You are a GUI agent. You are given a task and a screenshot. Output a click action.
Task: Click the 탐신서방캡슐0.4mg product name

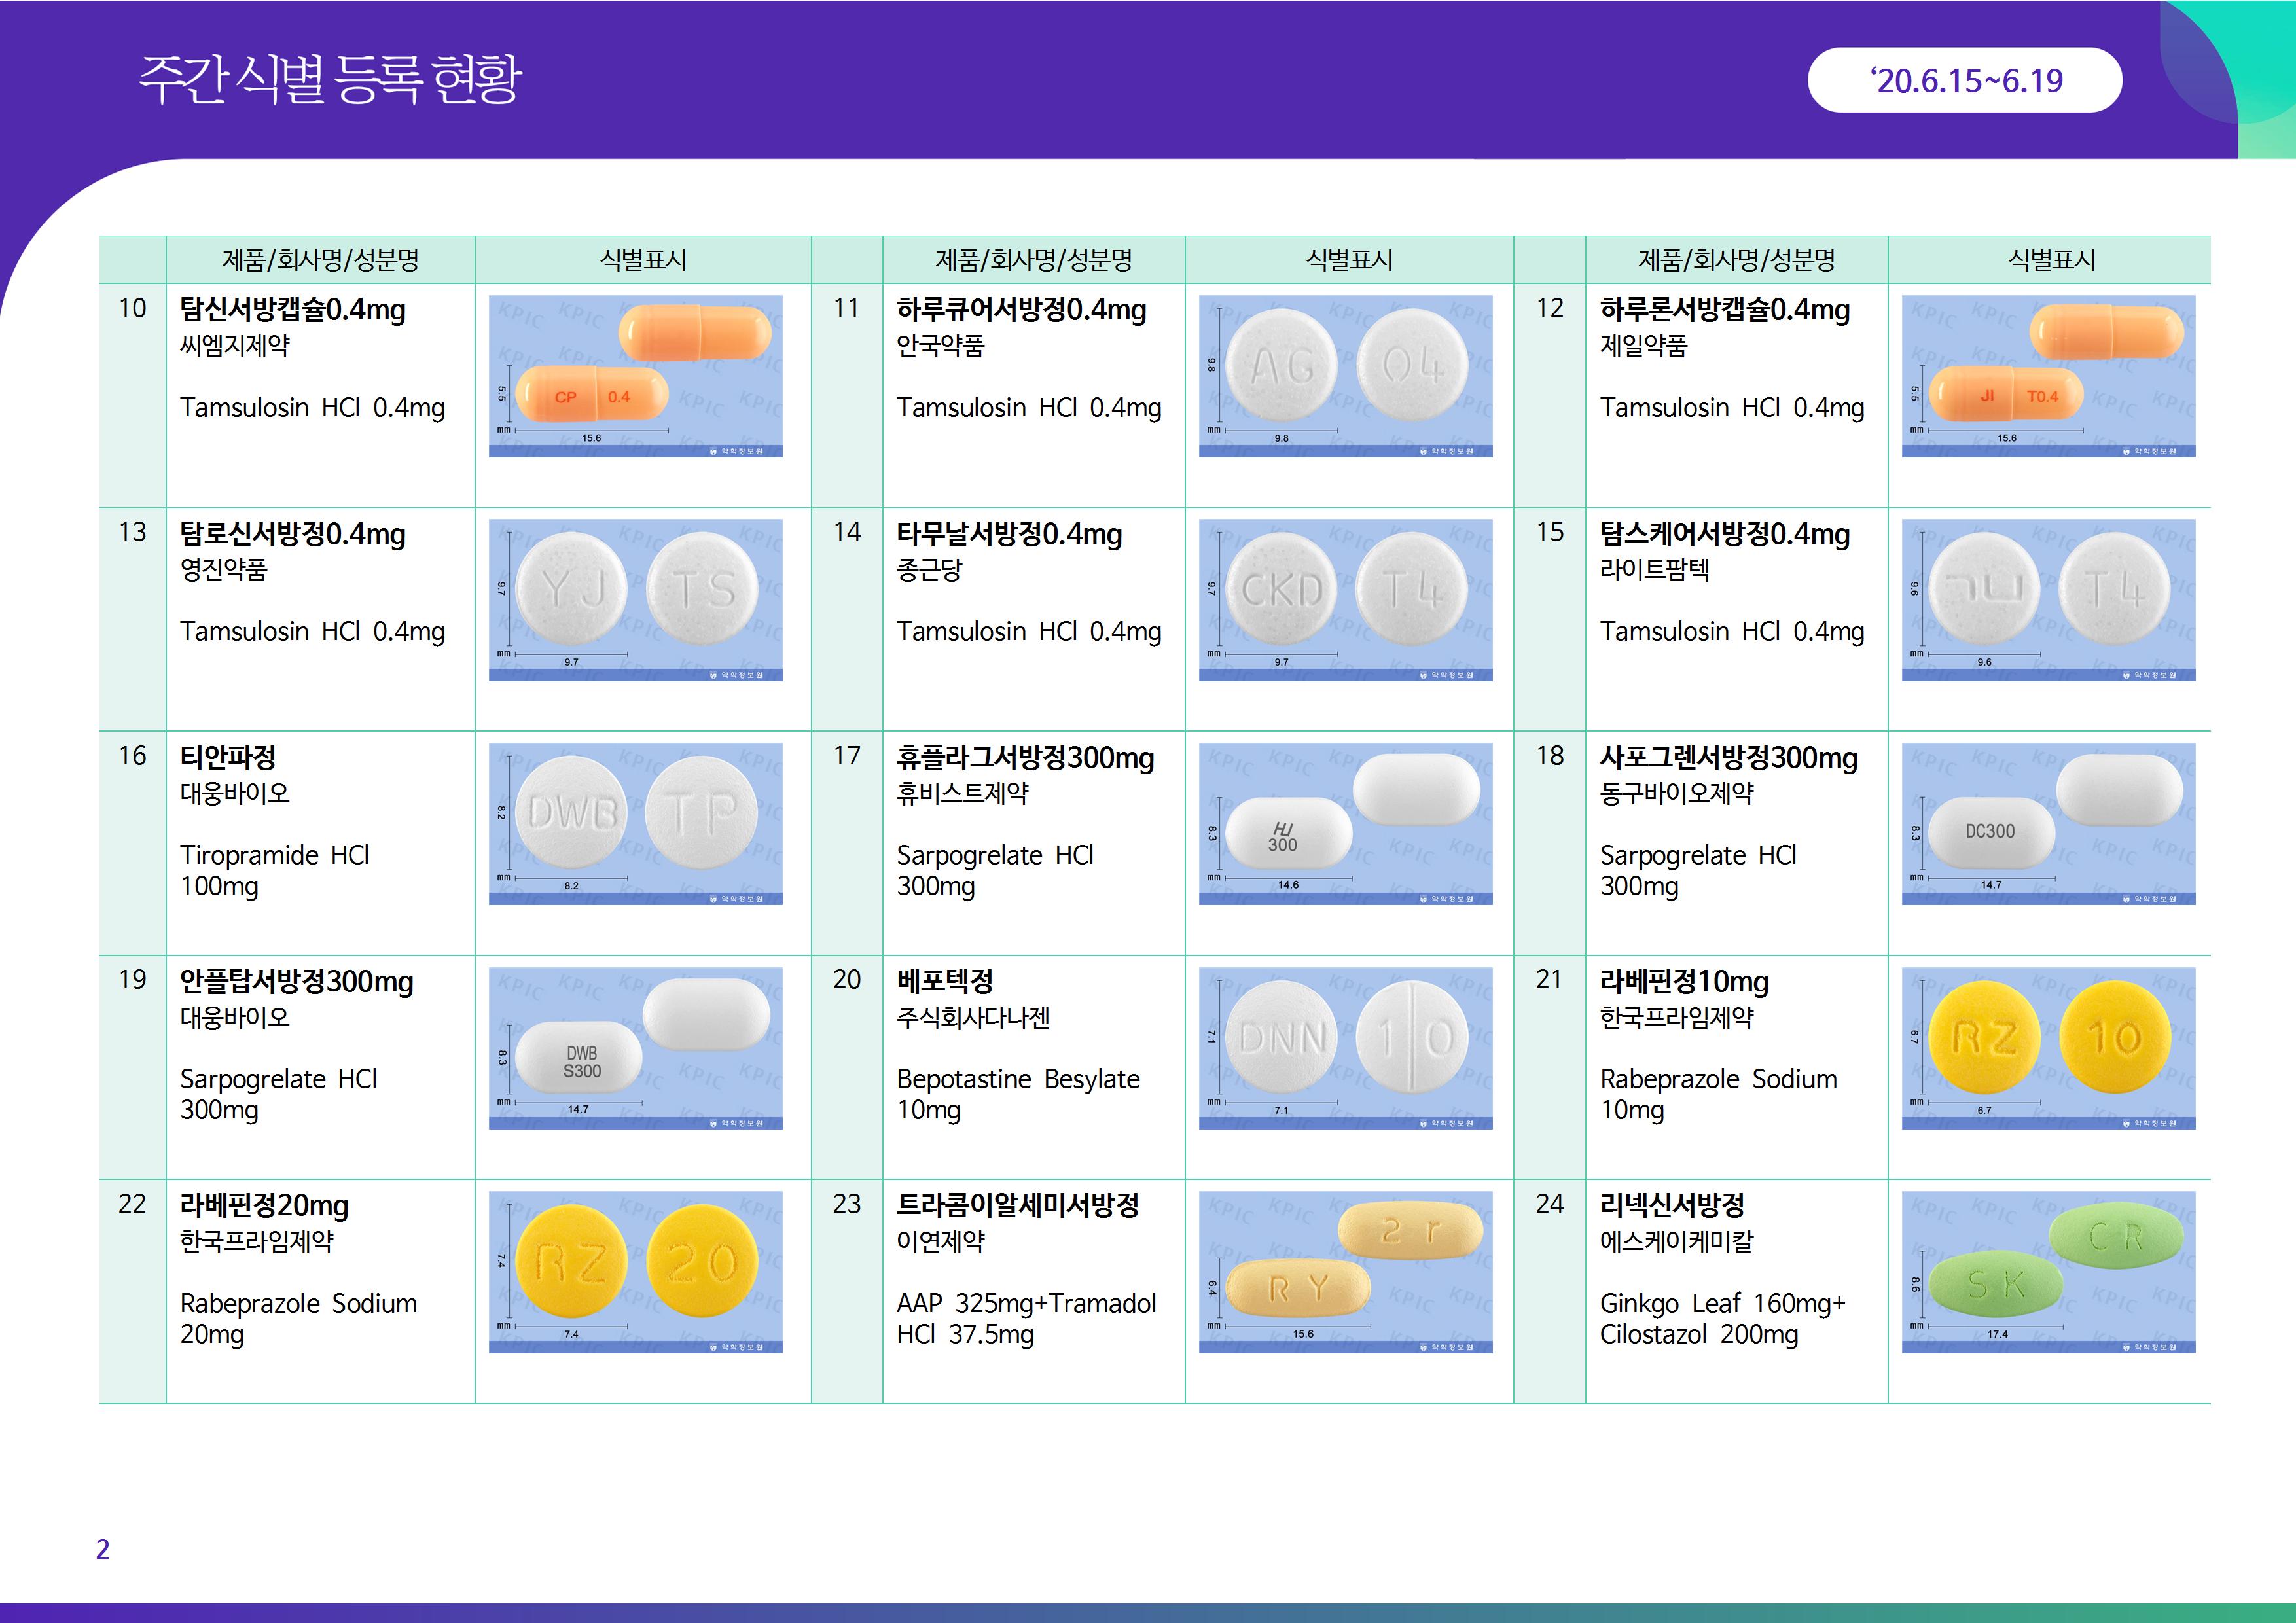pyautogui.click(x=292, y=310)
